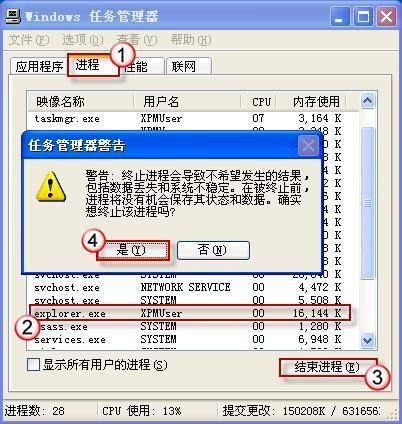Click the yellow warning triangle icon

pos(51,187)
